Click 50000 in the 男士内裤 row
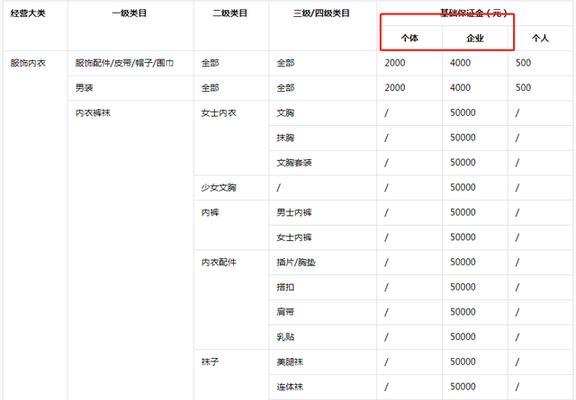Image resolution: width=576 pixels, height=400 pixels. click(x=463, y=212)
